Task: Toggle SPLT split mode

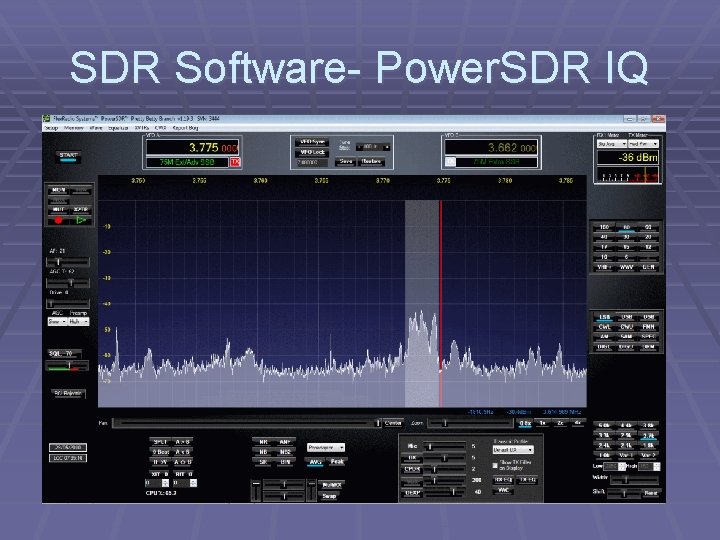Action: [x=160, y=442]
